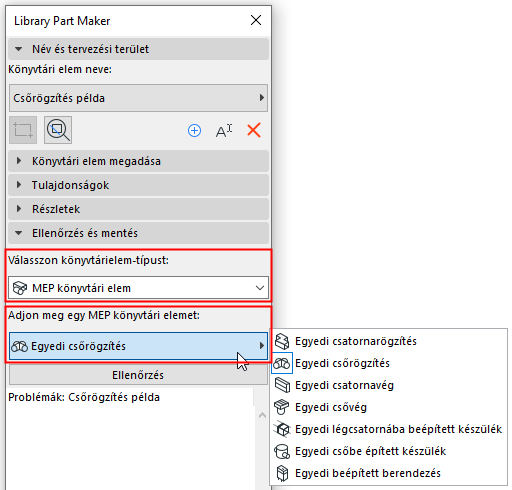Open the MEP könyvtári elem dropdown
This screenshot has height=490, width=512.
pyautogui.click(x=138, y=288)
